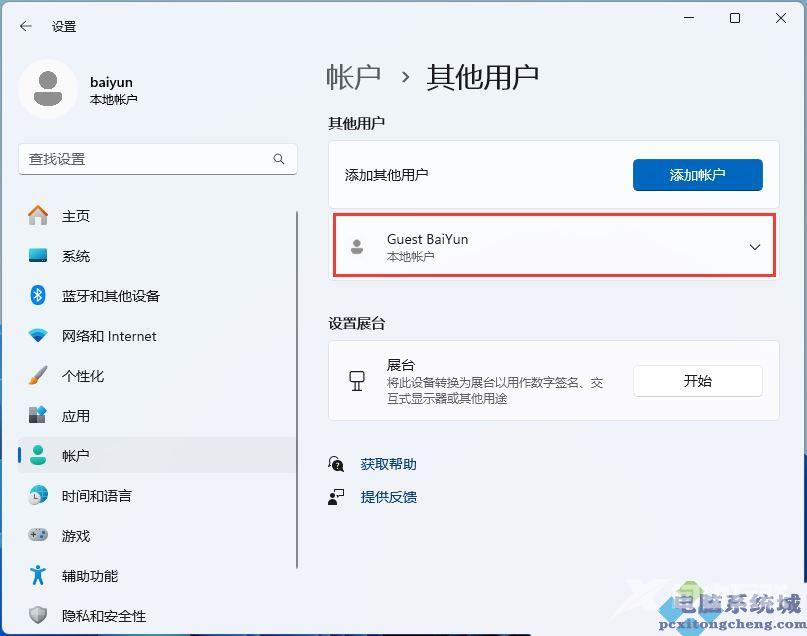Click the search magnifier icon
The height and width of the screenshot is (636, 807).
(279, 159)
